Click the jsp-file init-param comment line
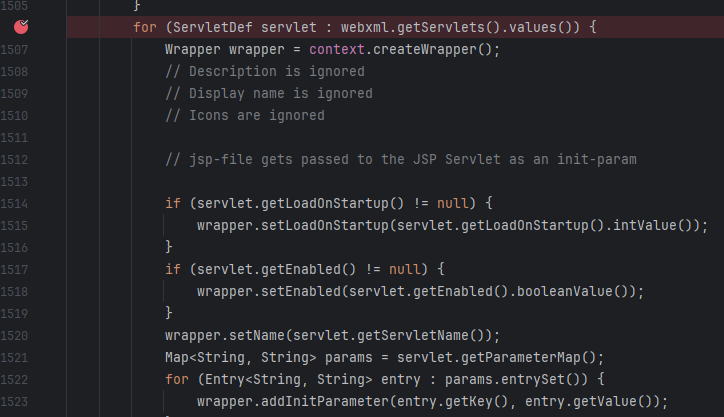The width and height of the screenshot is (724, 417). click(x=400, y=159)
